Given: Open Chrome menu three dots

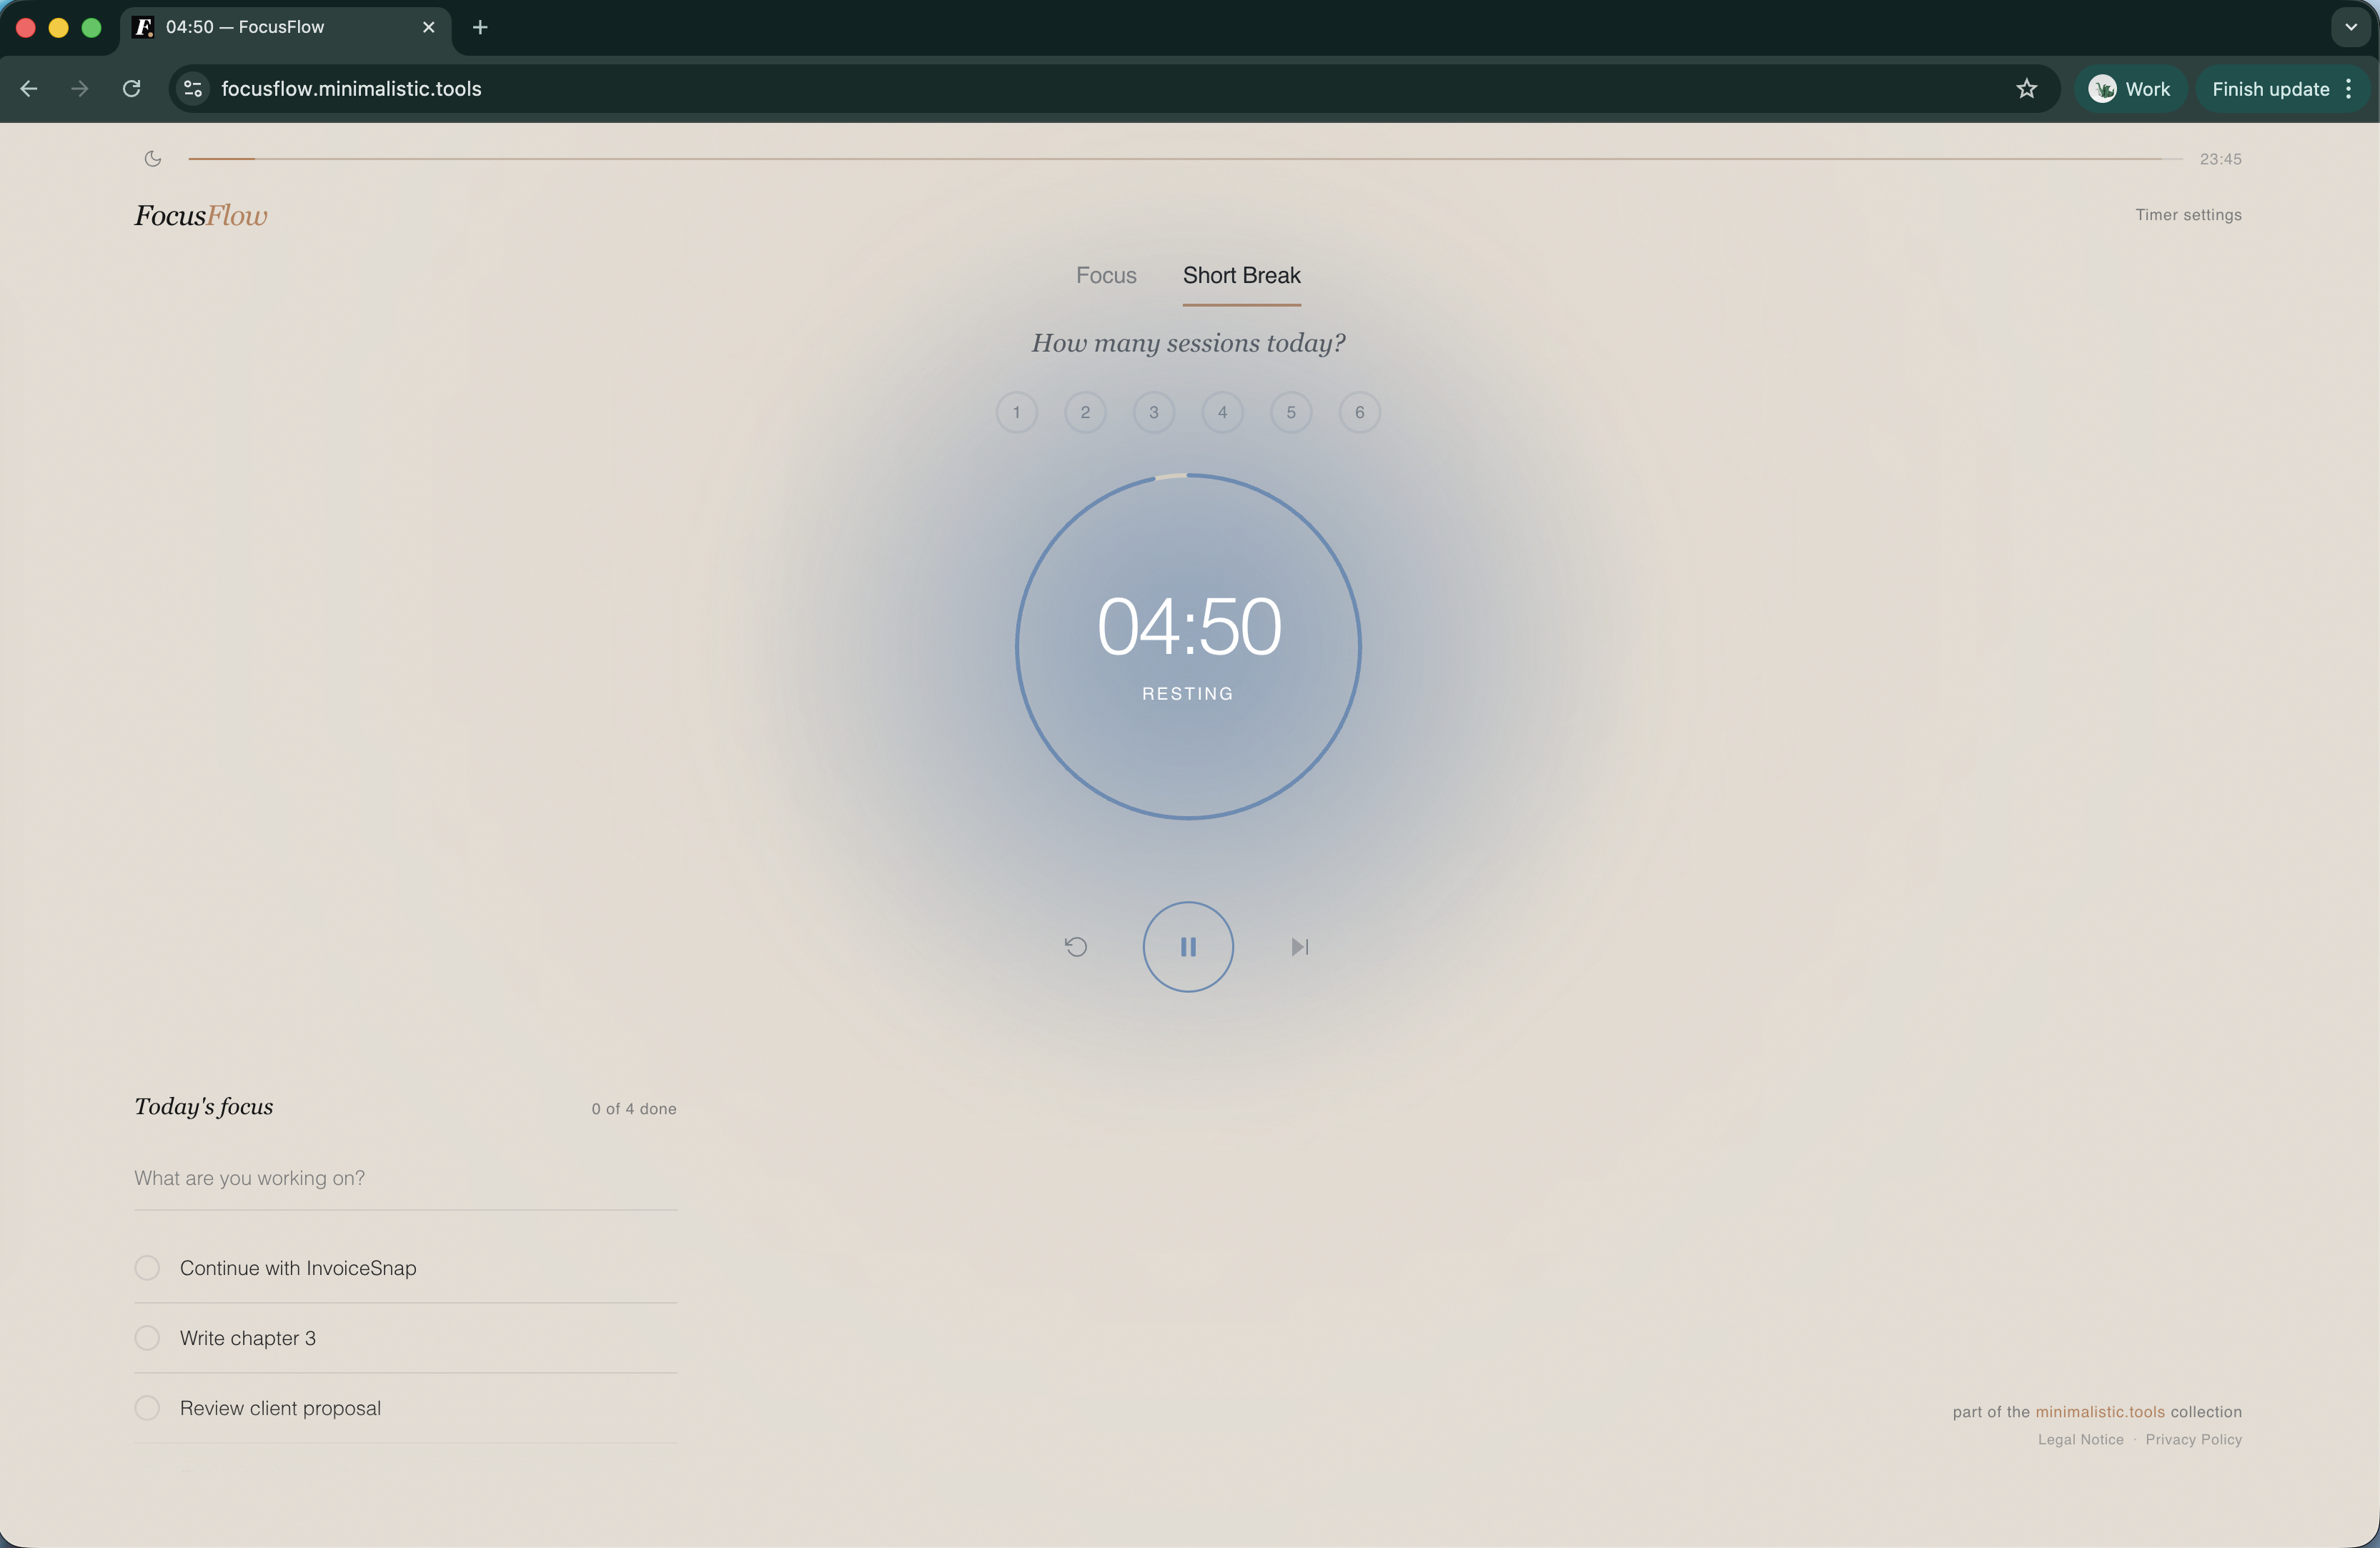Looking at the screenshot, I should coord(2348,89).
